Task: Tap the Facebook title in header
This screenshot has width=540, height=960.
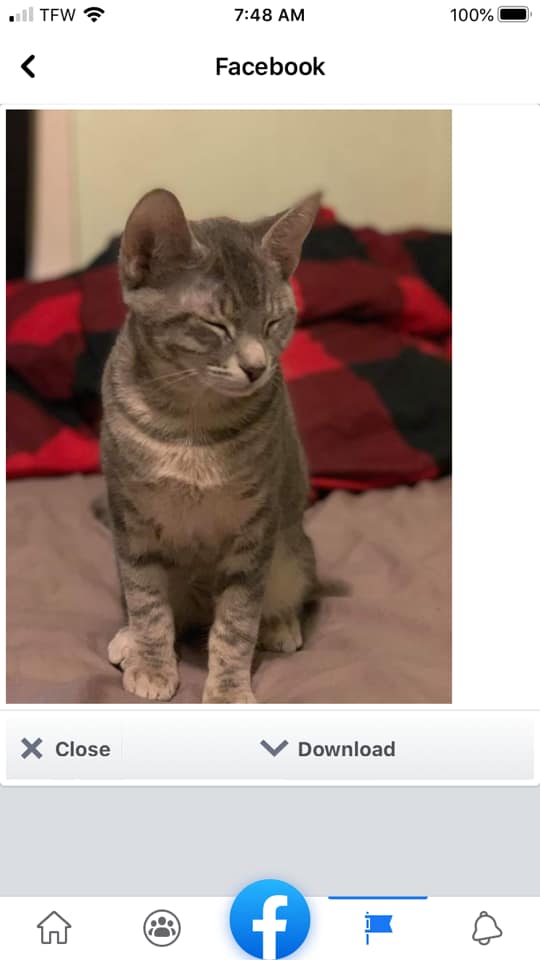Action: pos(270,67)
